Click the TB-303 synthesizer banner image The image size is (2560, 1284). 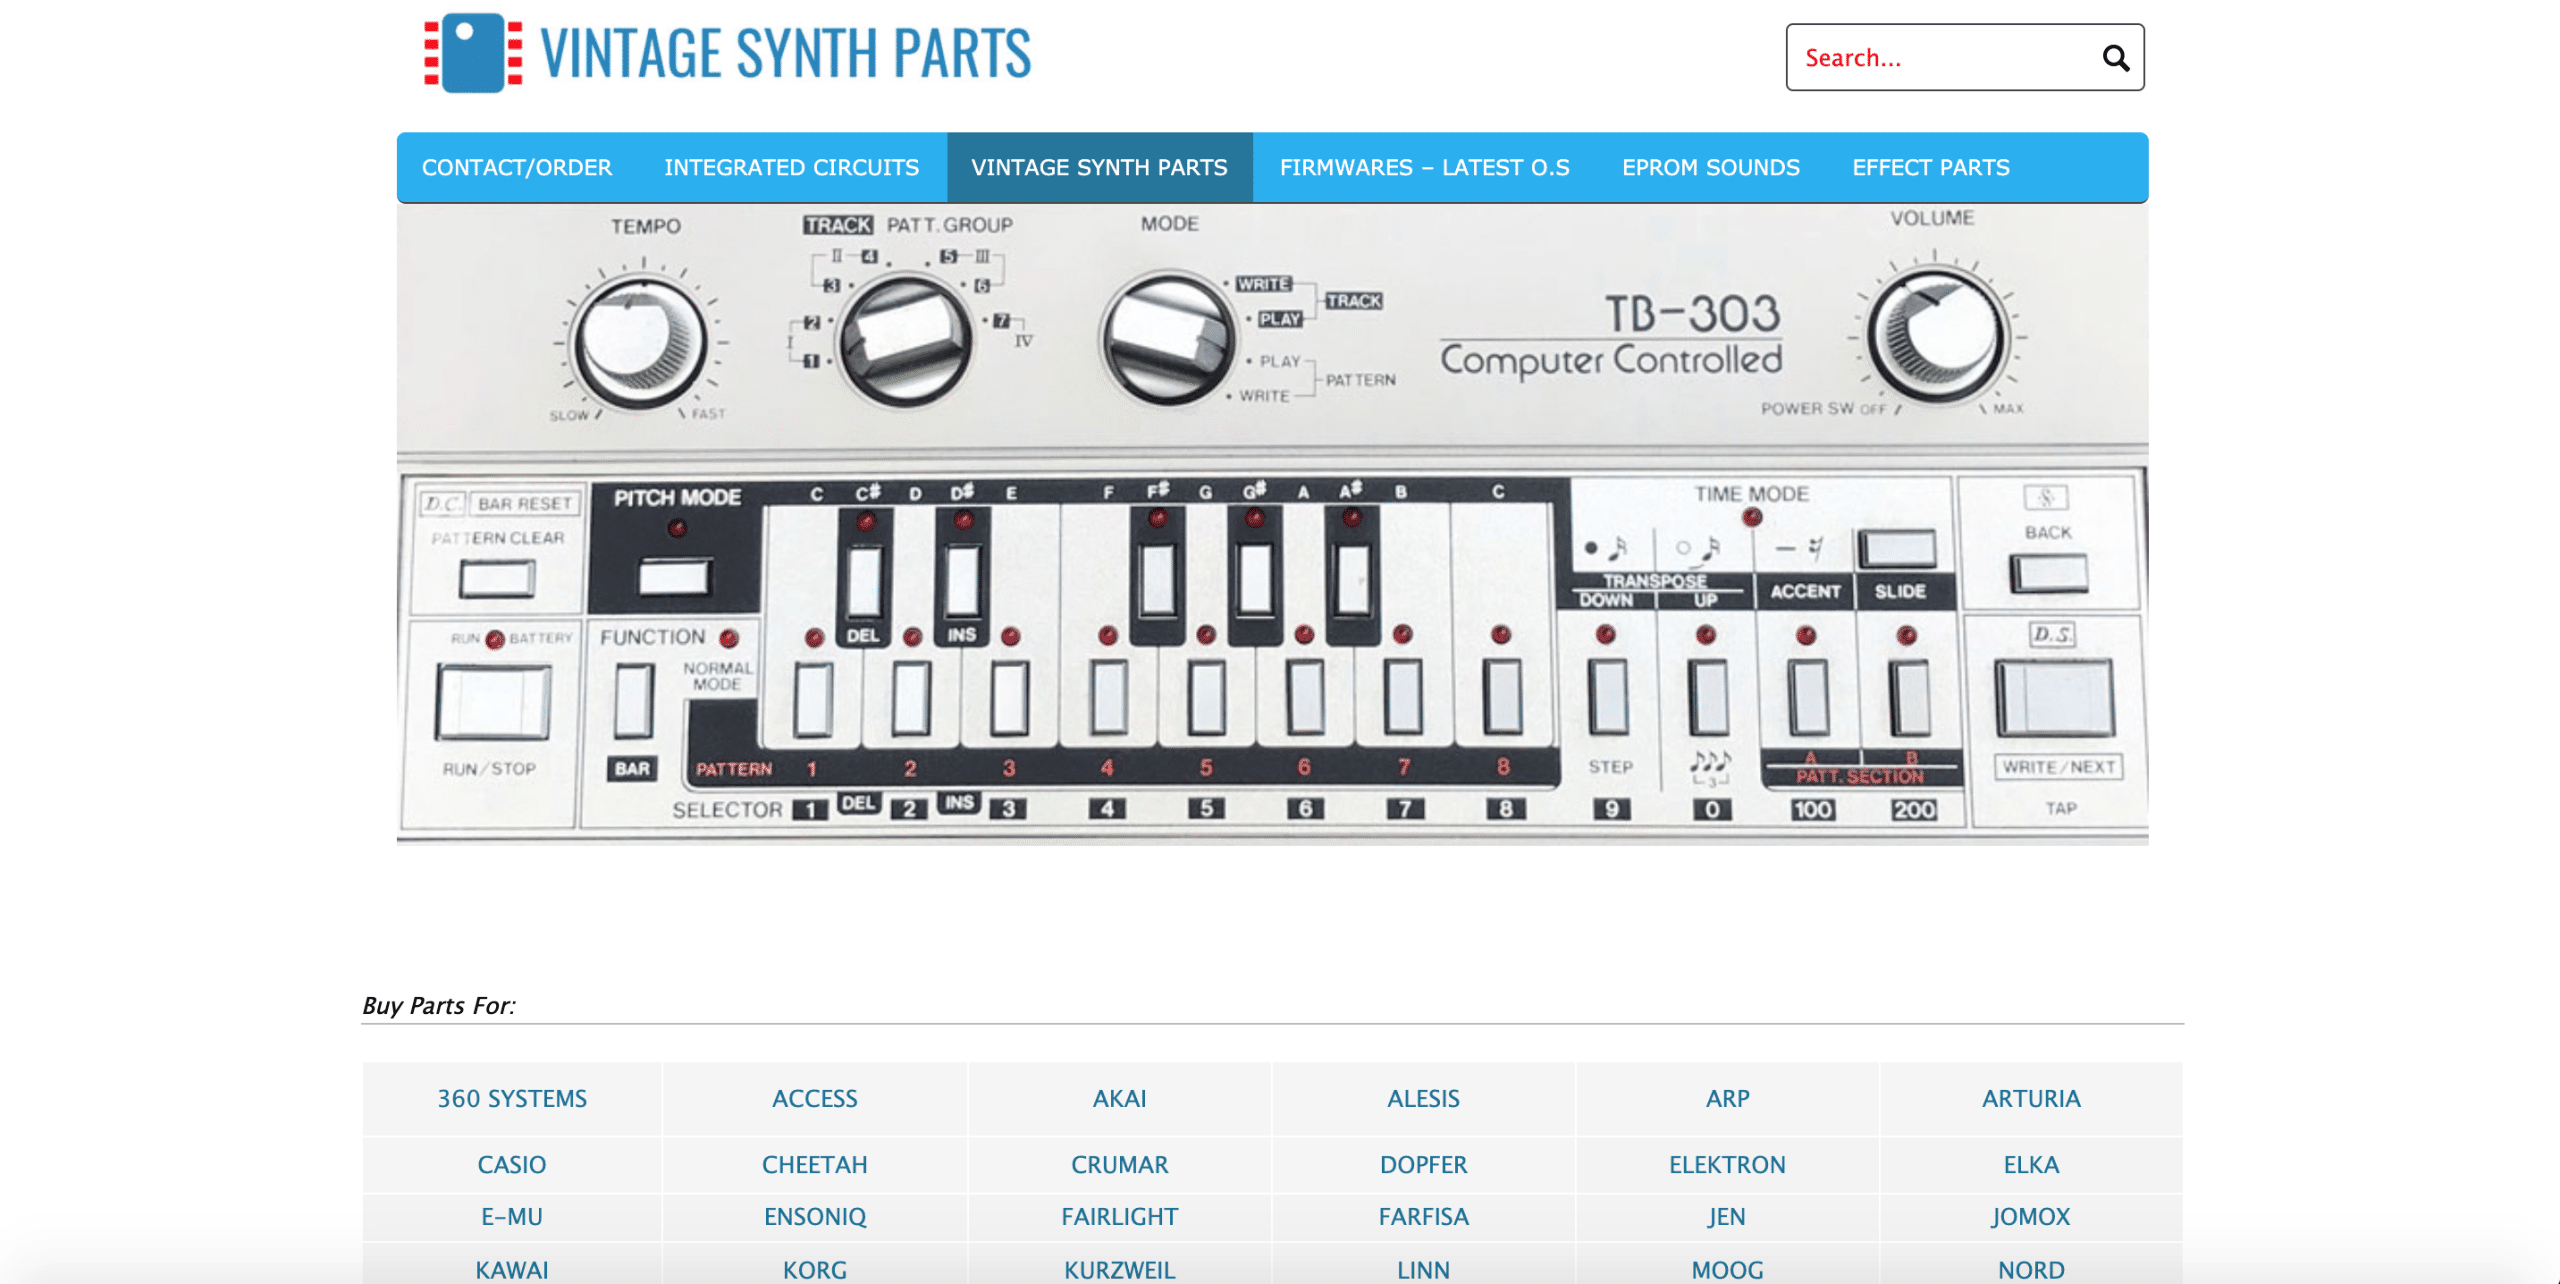(x=1272, y=523)
